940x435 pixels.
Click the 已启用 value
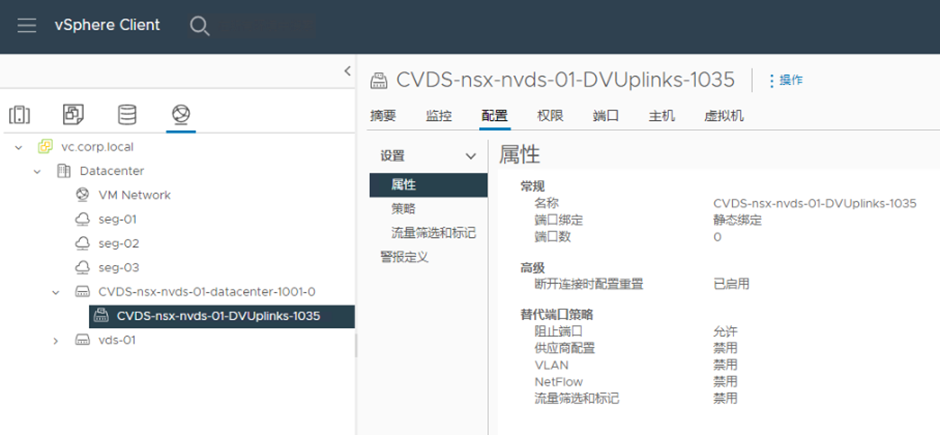tap(731, 284)
